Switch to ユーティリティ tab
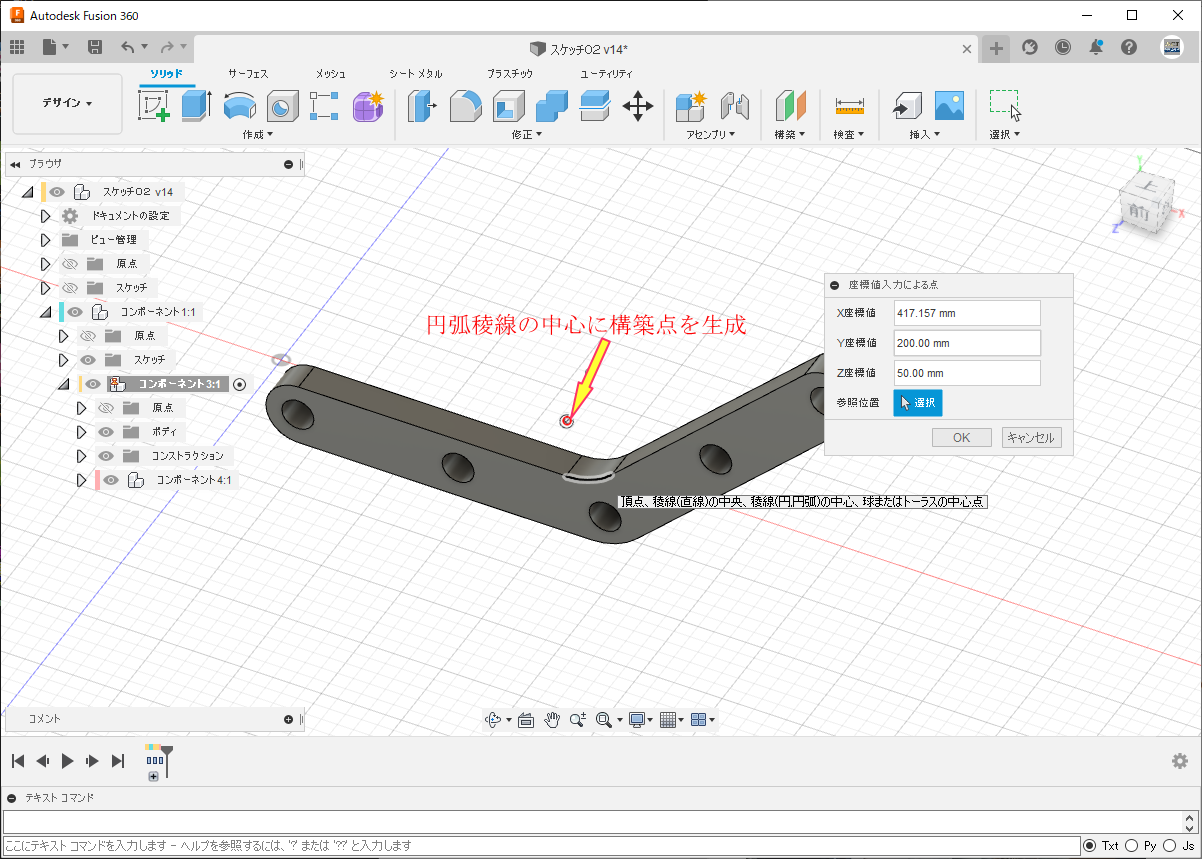The image size is (1202, 859). coord(607,74)
